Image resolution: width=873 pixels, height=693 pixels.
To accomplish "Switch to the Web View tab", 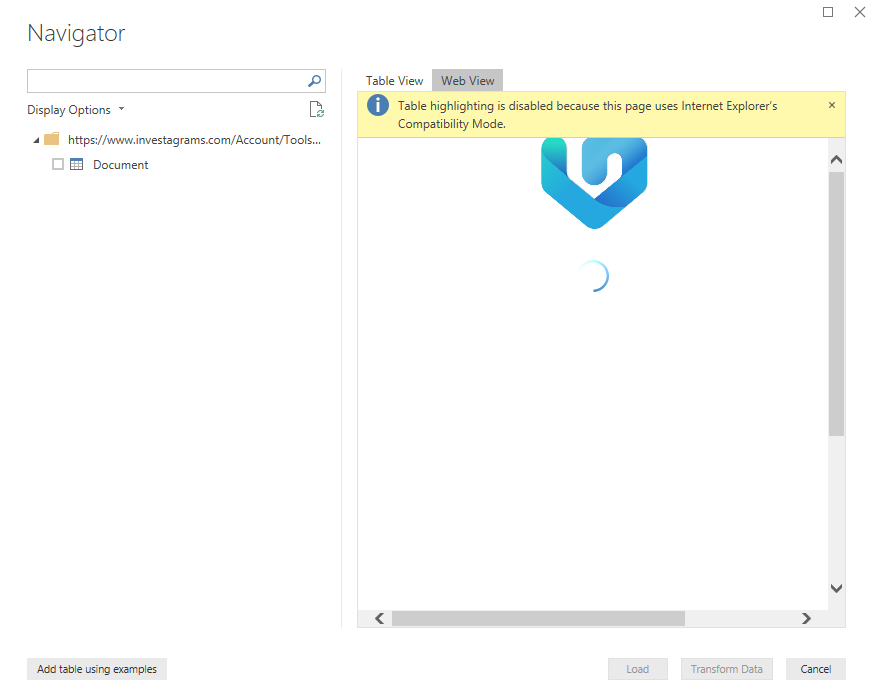I will coord(468,81).
